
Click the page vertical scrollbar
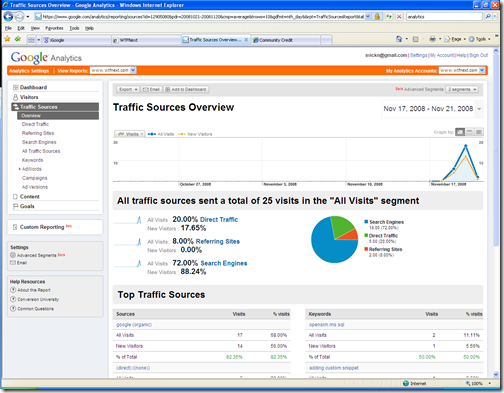pyautogui.click(x=496, y=213)
